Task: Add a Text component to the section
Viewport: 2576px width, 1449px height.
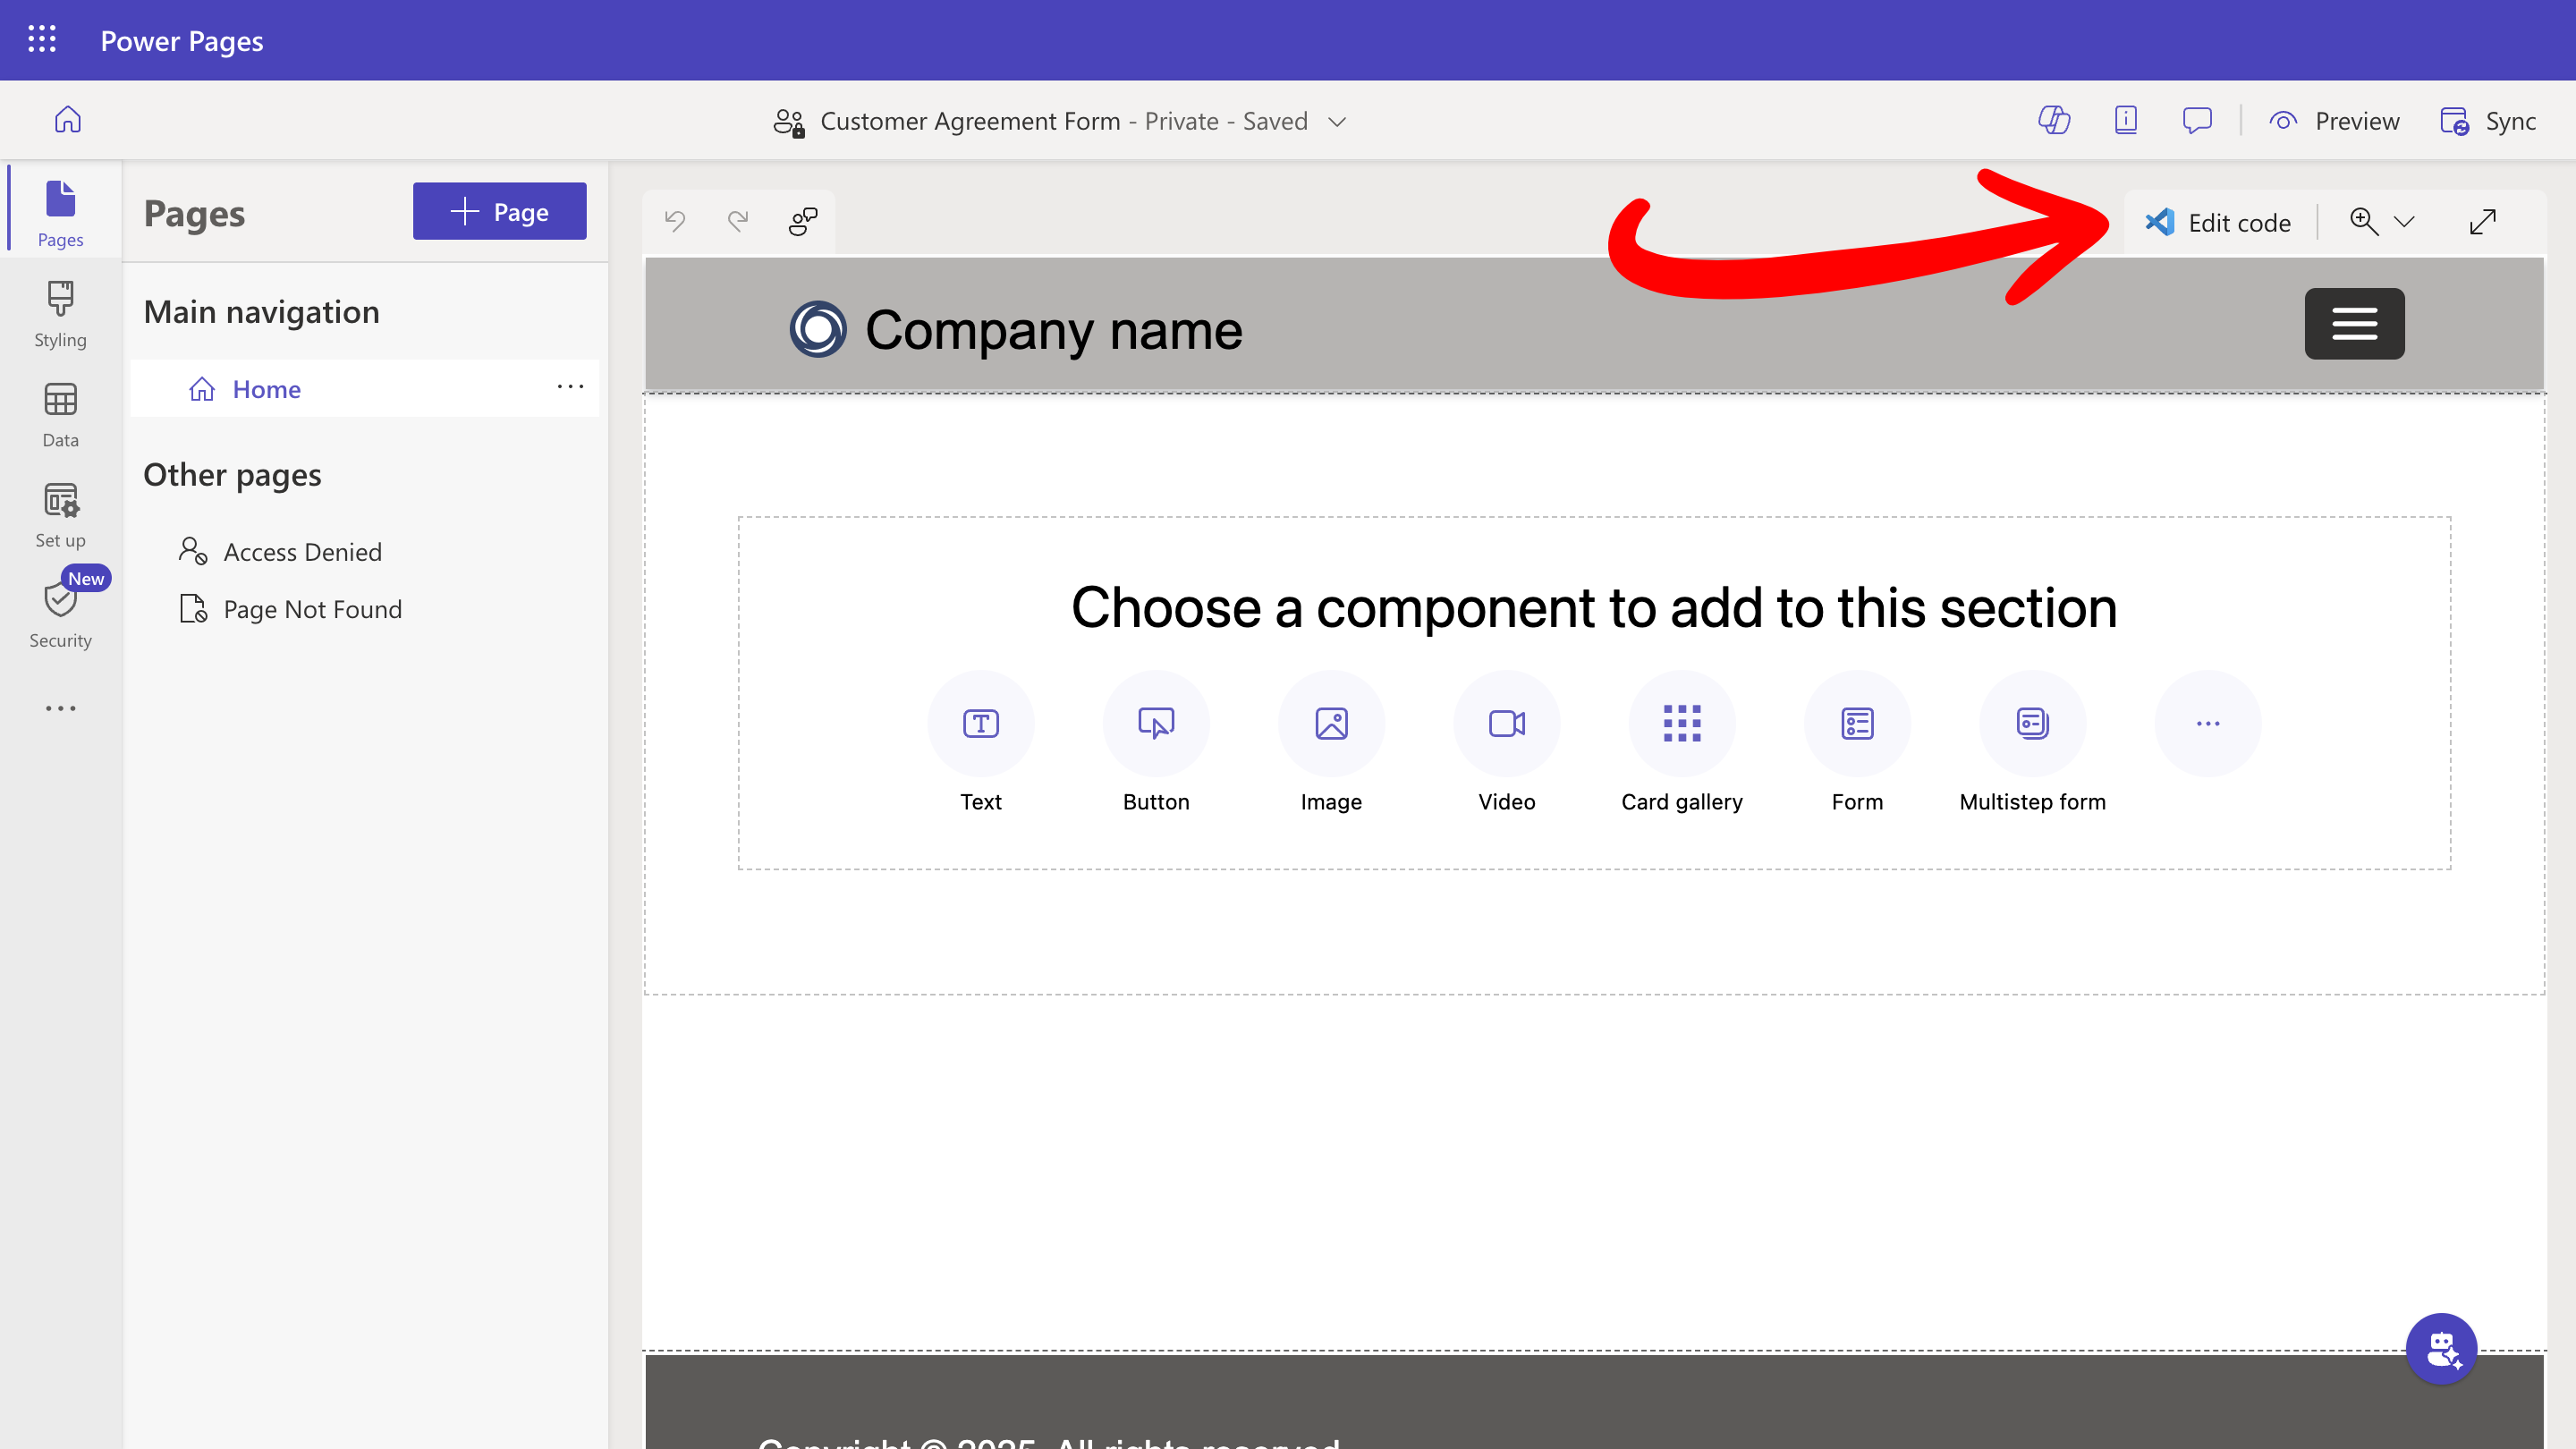Action: pos(981,723)
